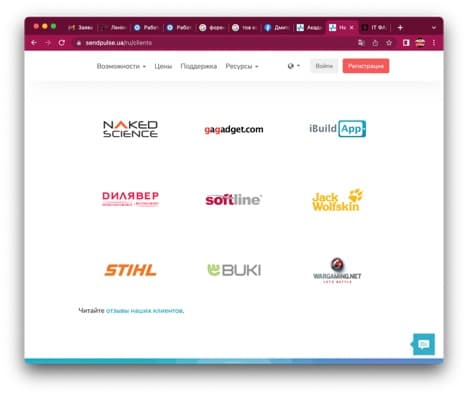The width and height of the screenshot is (468, 396).
Task: Click the share page icon
Action: tap(375, 43)
